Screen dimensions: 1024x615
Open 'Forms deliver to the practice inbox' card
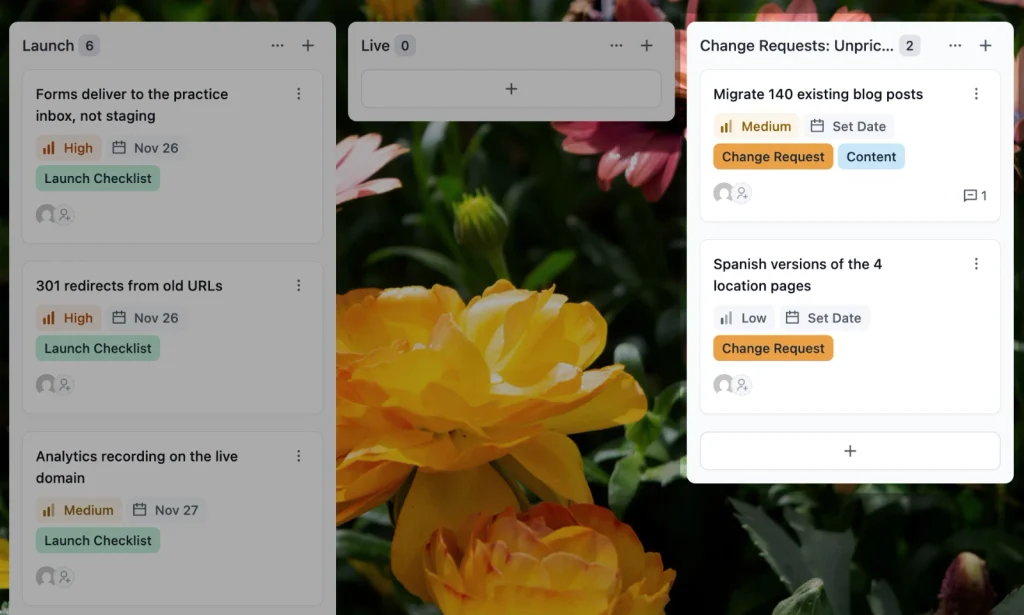point(132,105)
